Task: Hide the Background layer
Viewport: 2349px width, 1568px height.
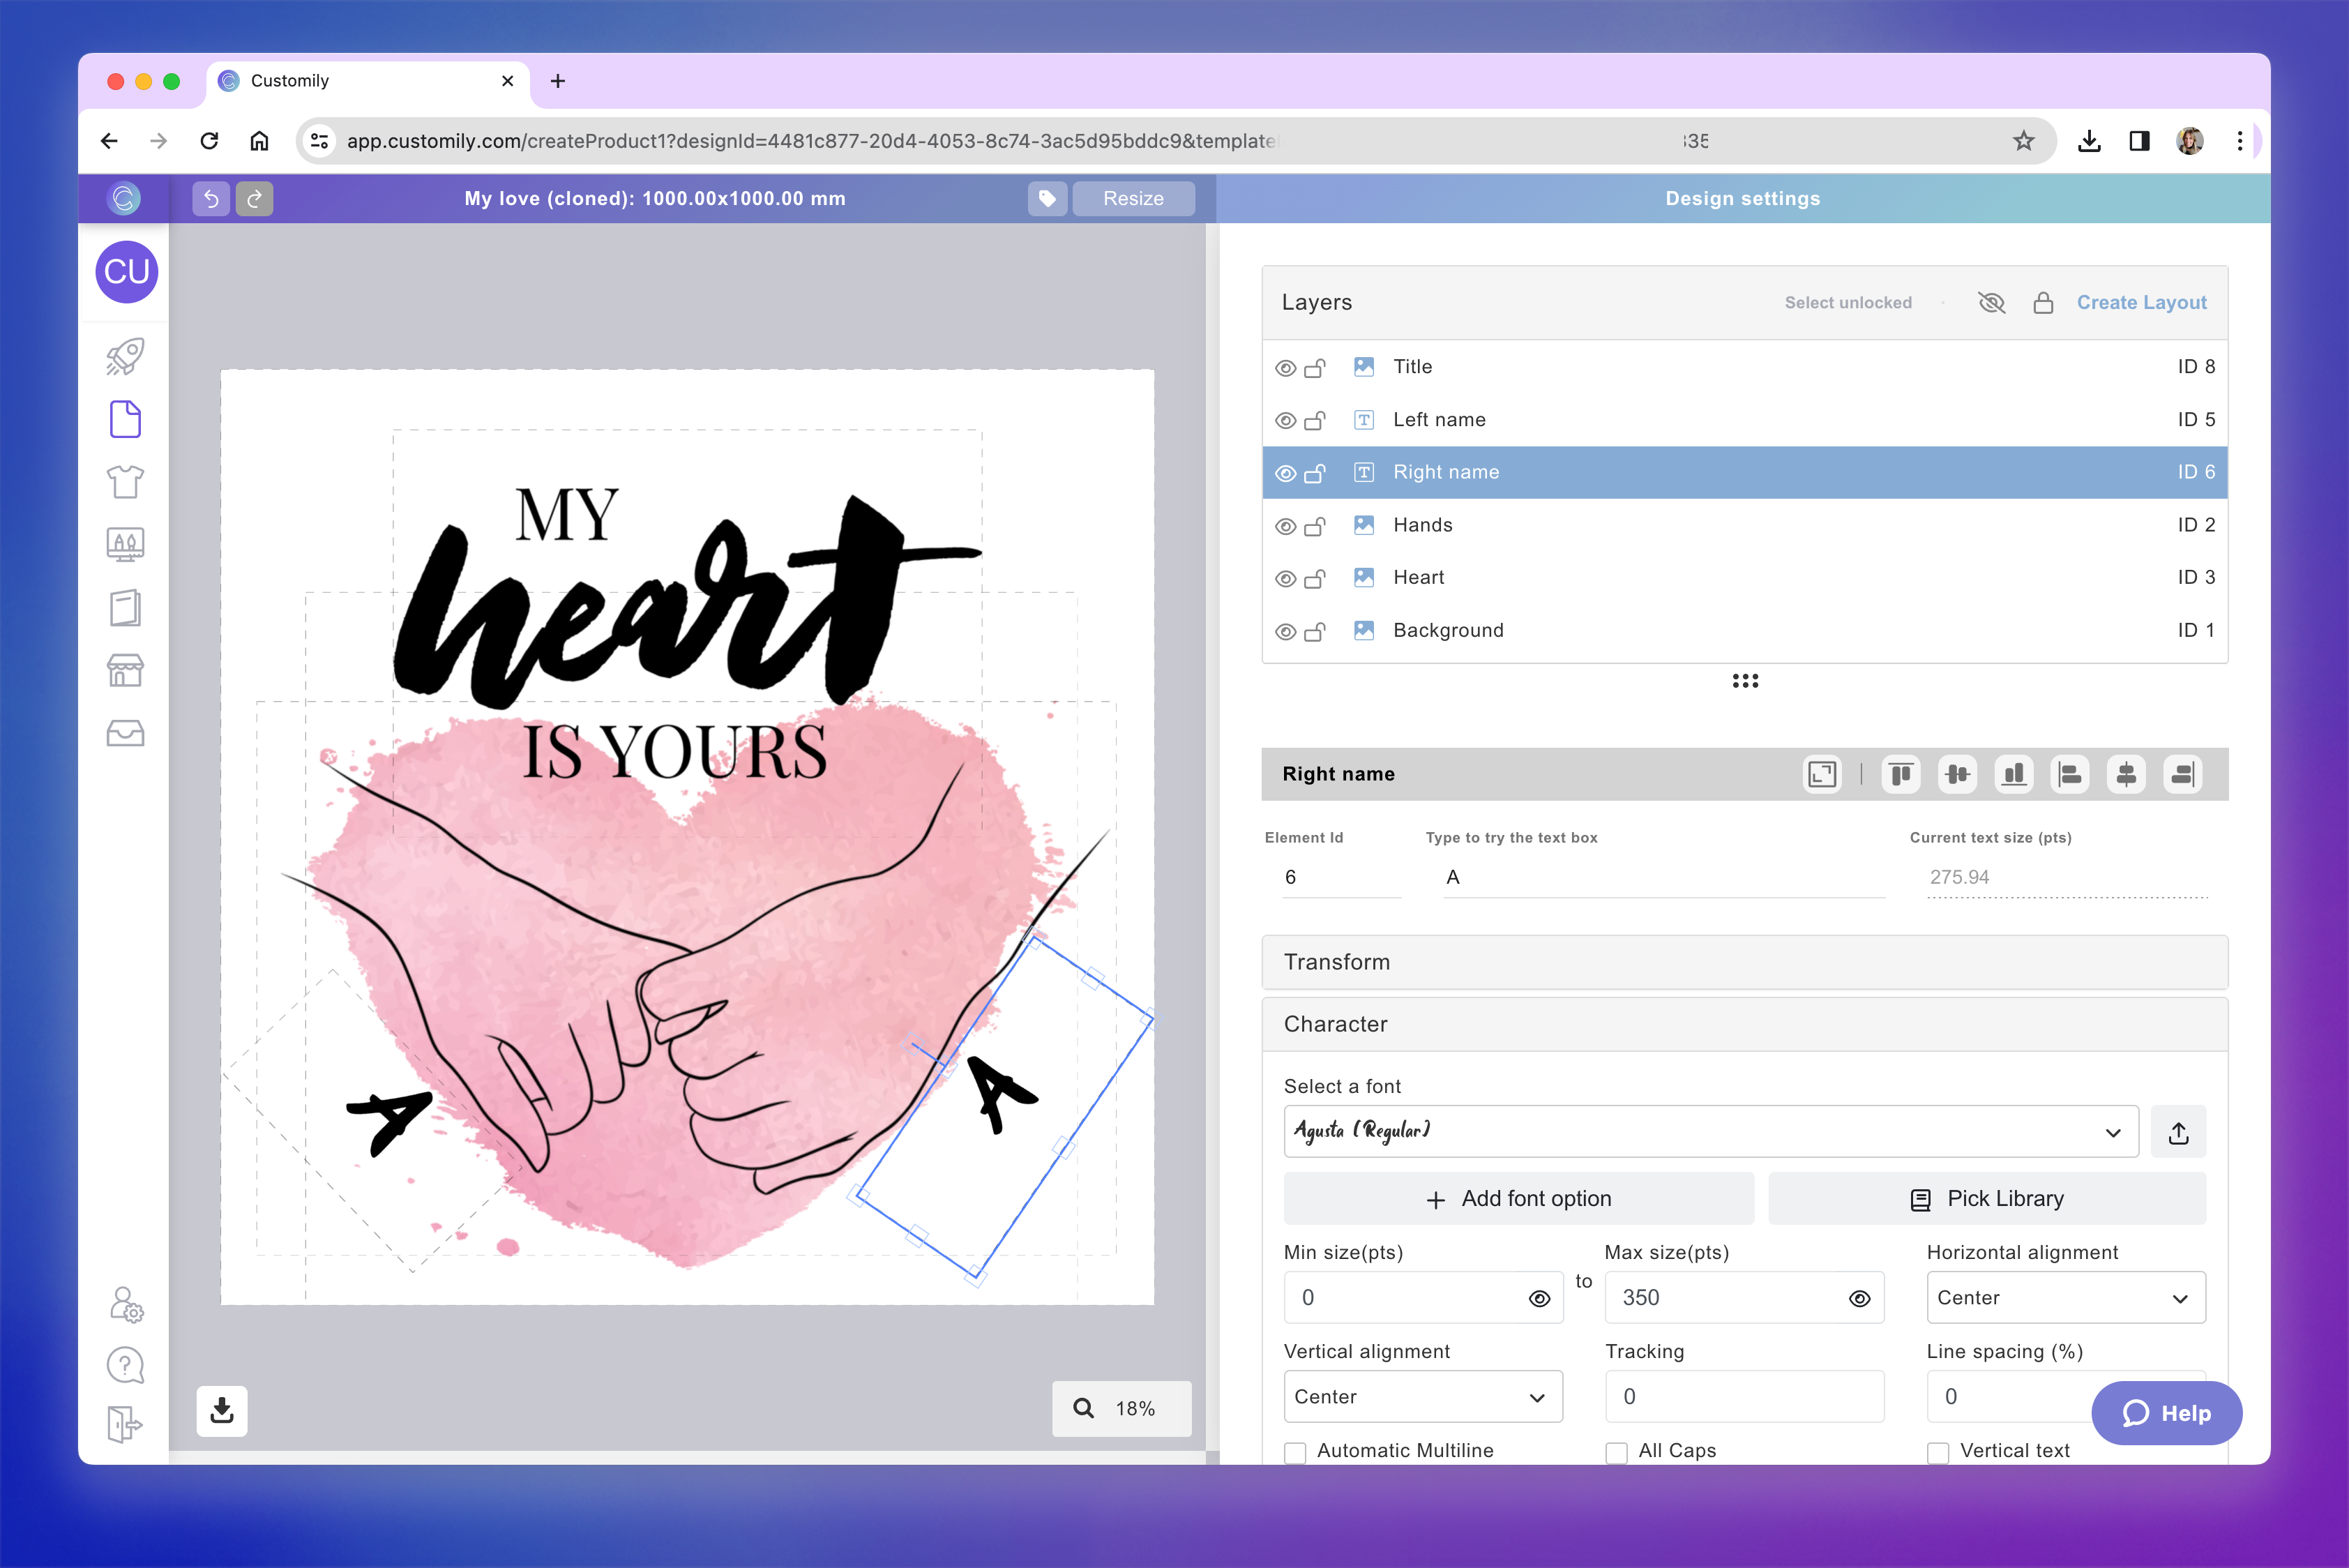Action: click(x=1285, y=630)
